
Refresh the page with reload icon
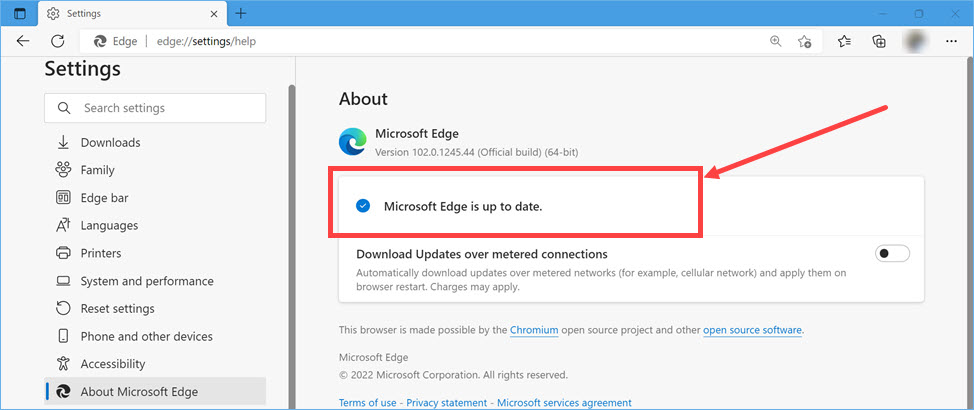[58, 41]
